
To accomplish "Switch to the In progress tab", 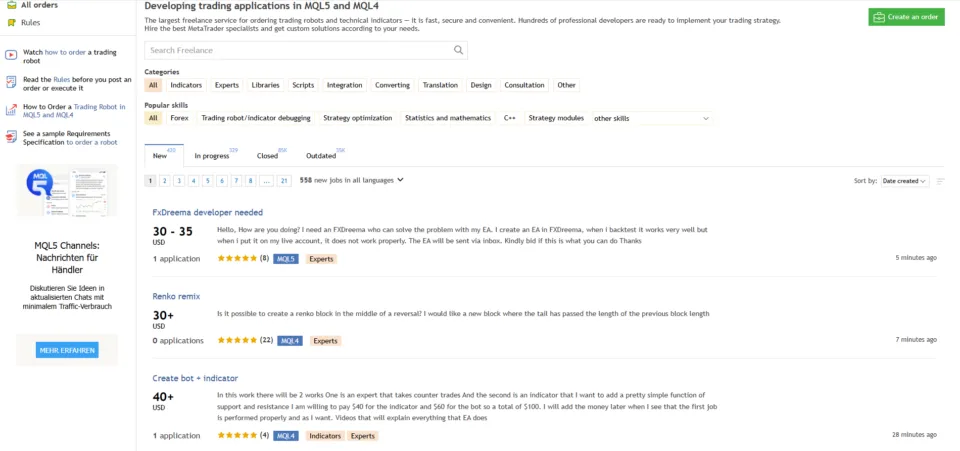I will (212, 156).
